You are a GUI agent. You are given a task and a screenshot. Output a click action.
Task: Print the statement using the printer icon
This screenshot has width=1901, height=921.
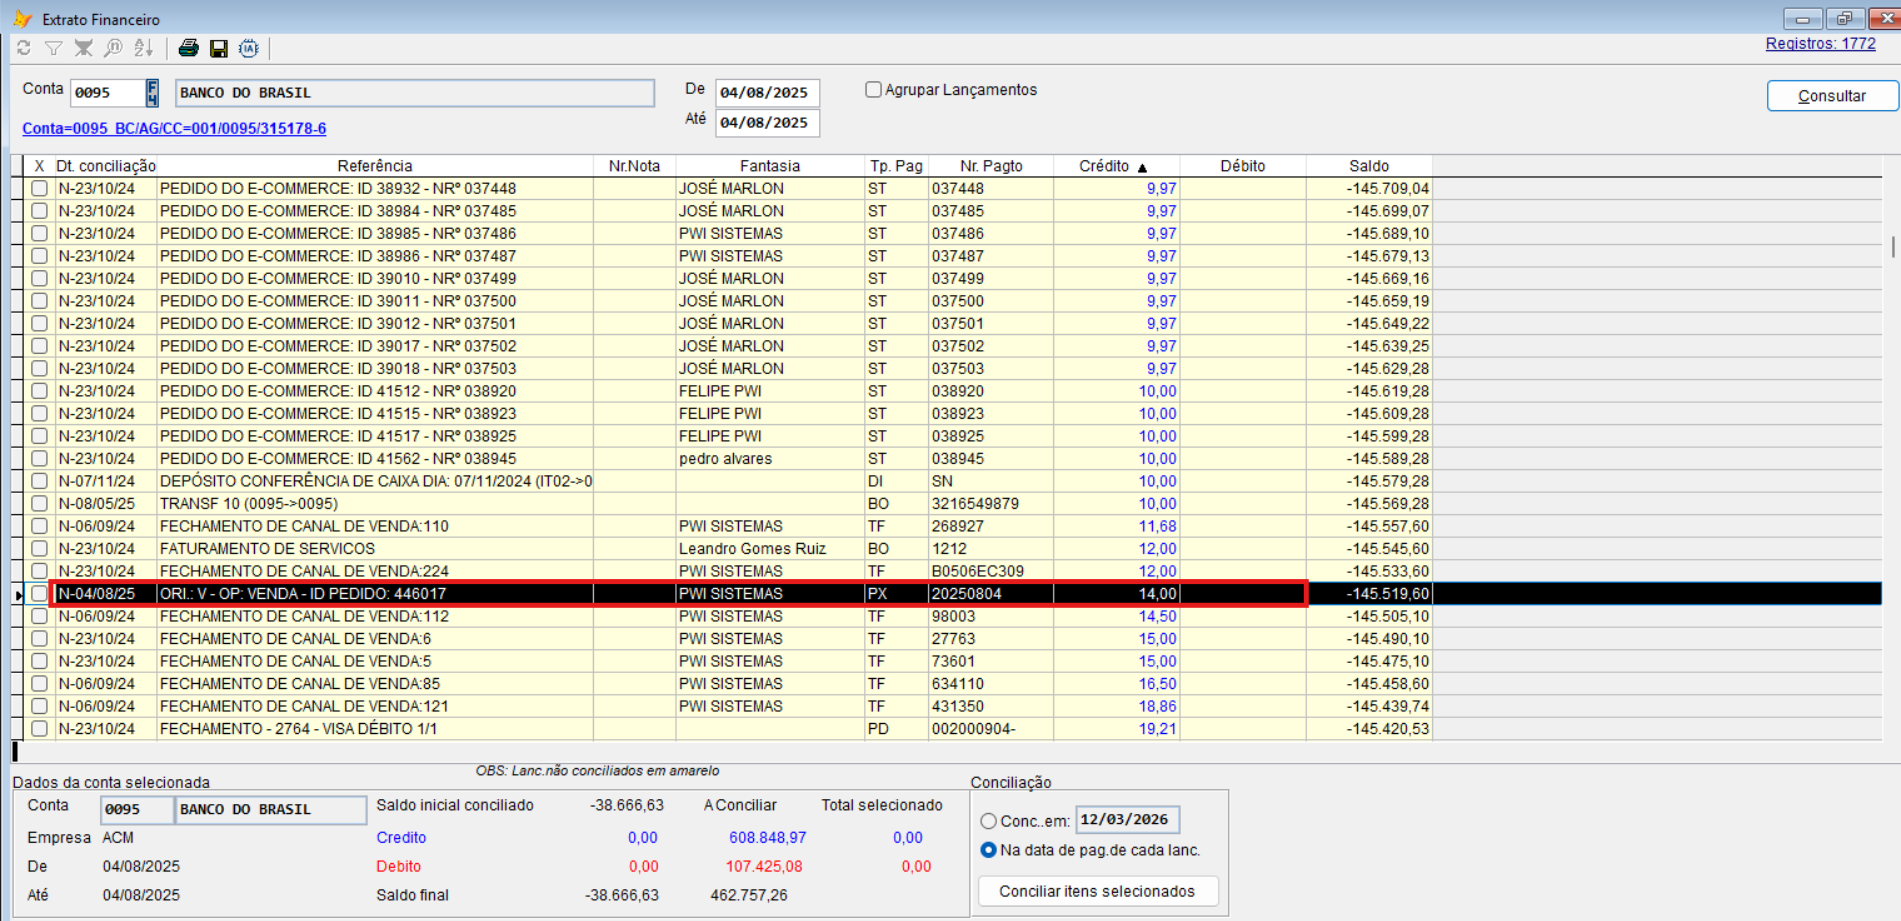pos(188,48)
